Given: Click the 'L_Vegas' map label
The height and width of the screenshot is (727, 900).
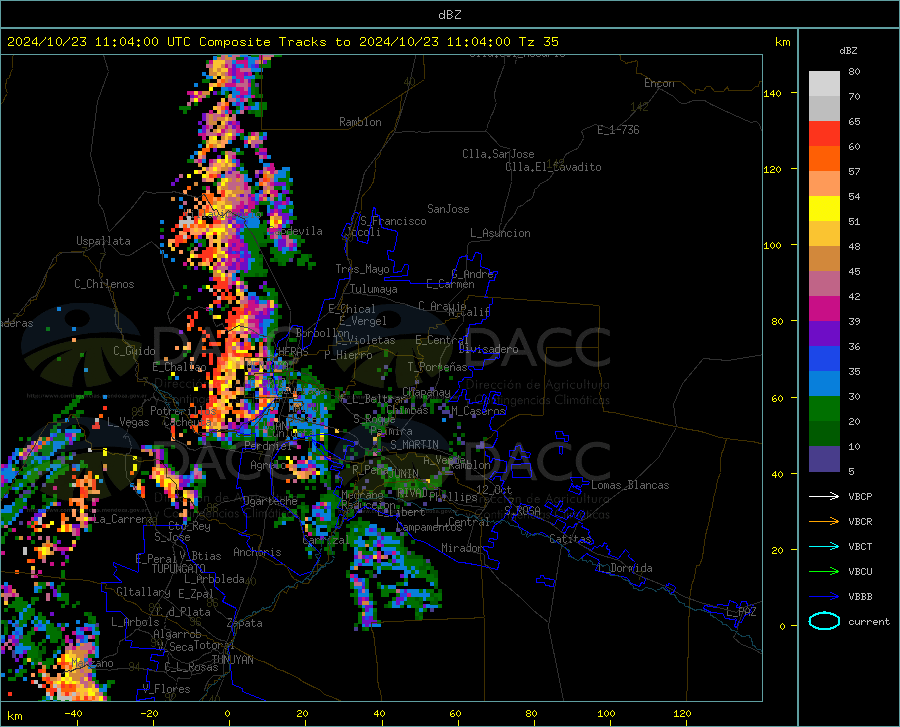Looking at the screenshot, I should click(128, 422).
